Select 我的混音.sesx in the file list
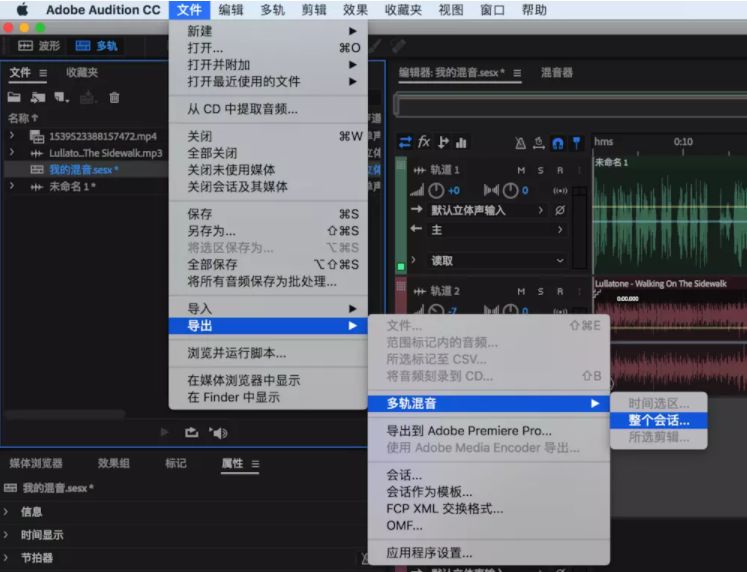 84,170
